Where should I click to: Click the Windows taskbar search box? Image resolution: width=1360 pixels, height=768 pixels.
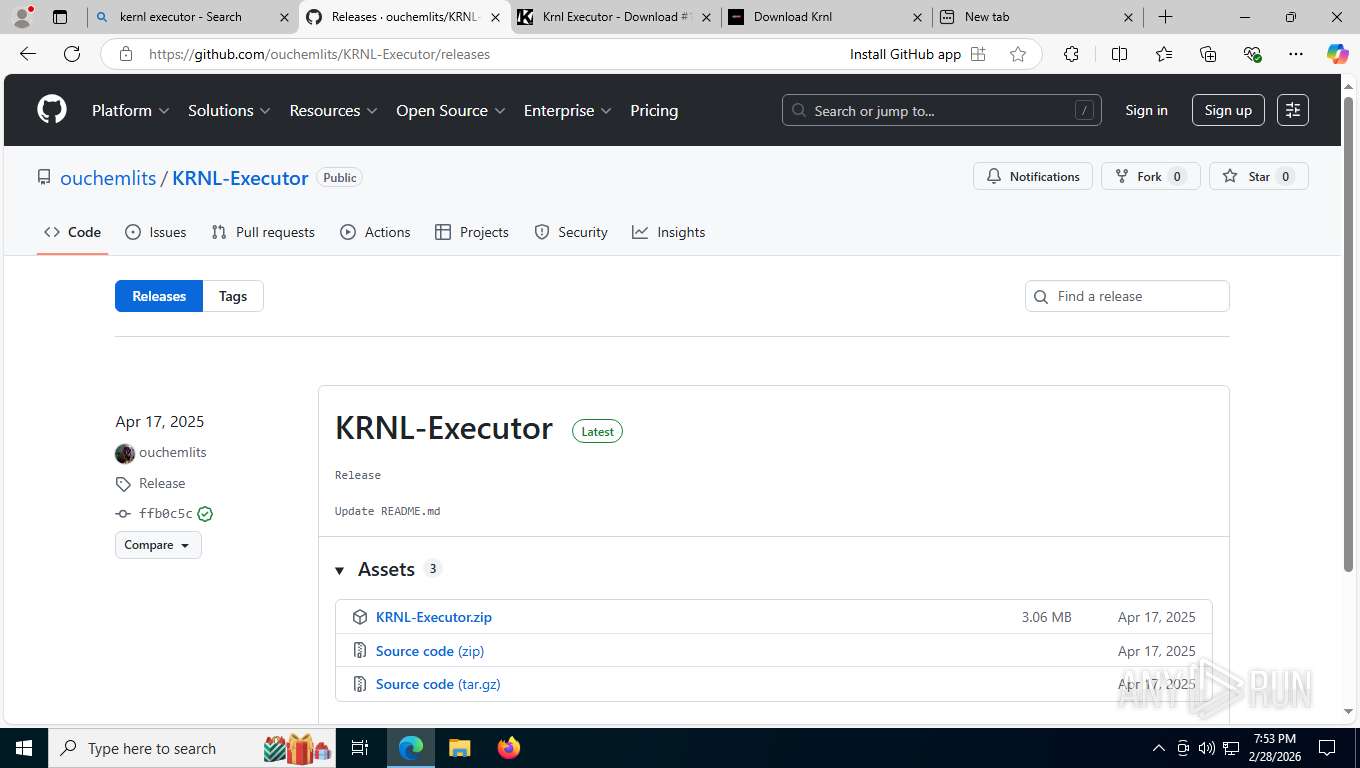click(x=192, y=748)
